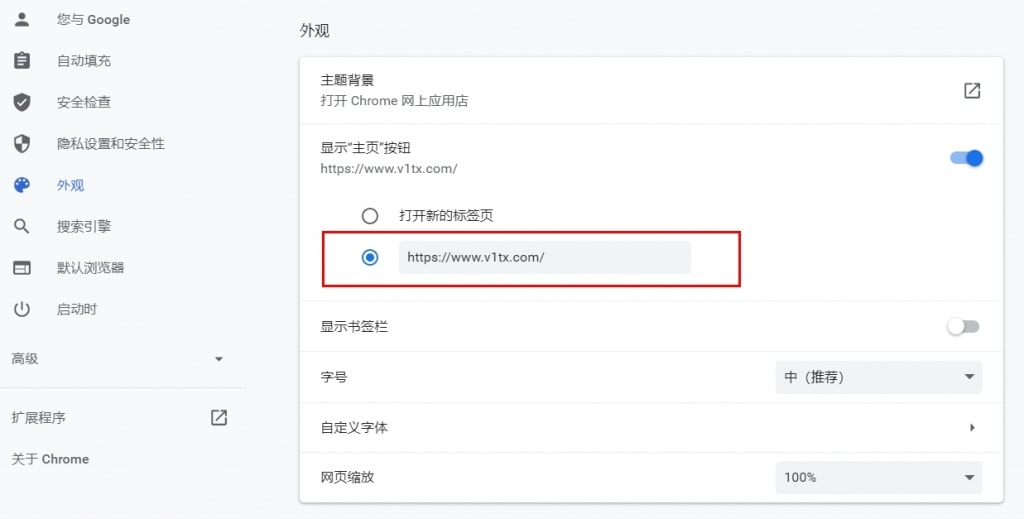
Task: Click the clipboard icon for 自动填充
Action: (x=22, y=61)
